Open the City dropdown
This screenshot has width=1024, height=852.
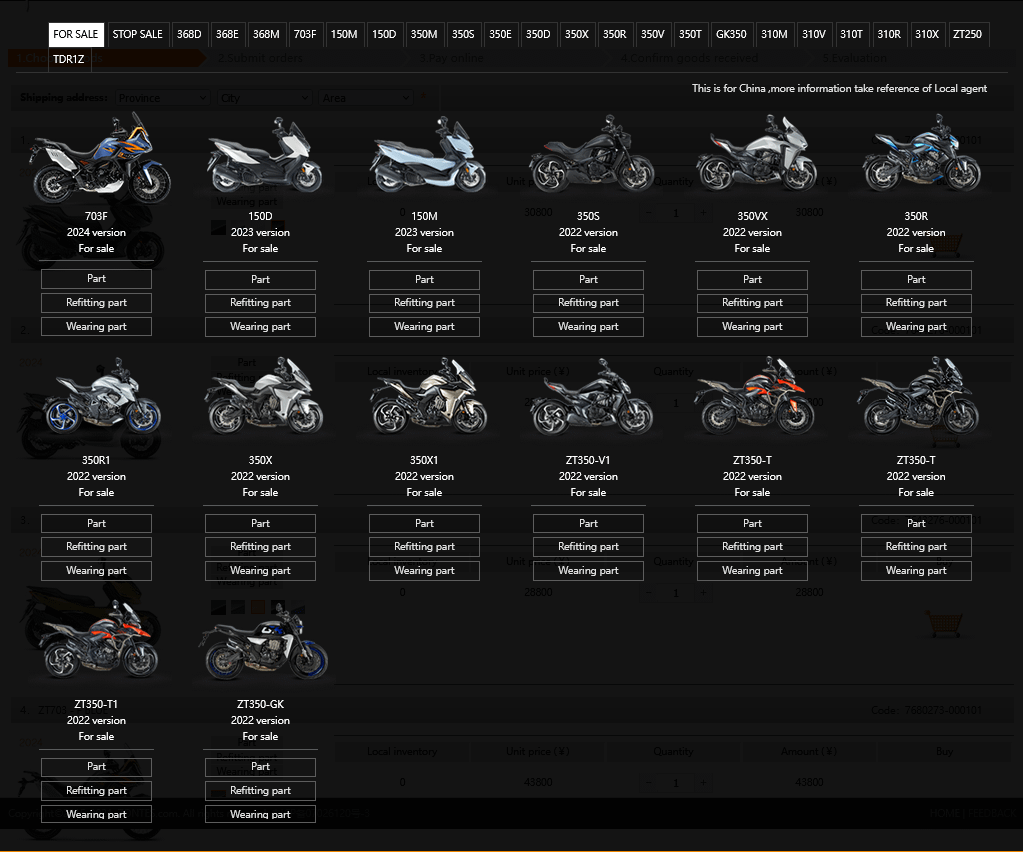click(x=264, y=98)
